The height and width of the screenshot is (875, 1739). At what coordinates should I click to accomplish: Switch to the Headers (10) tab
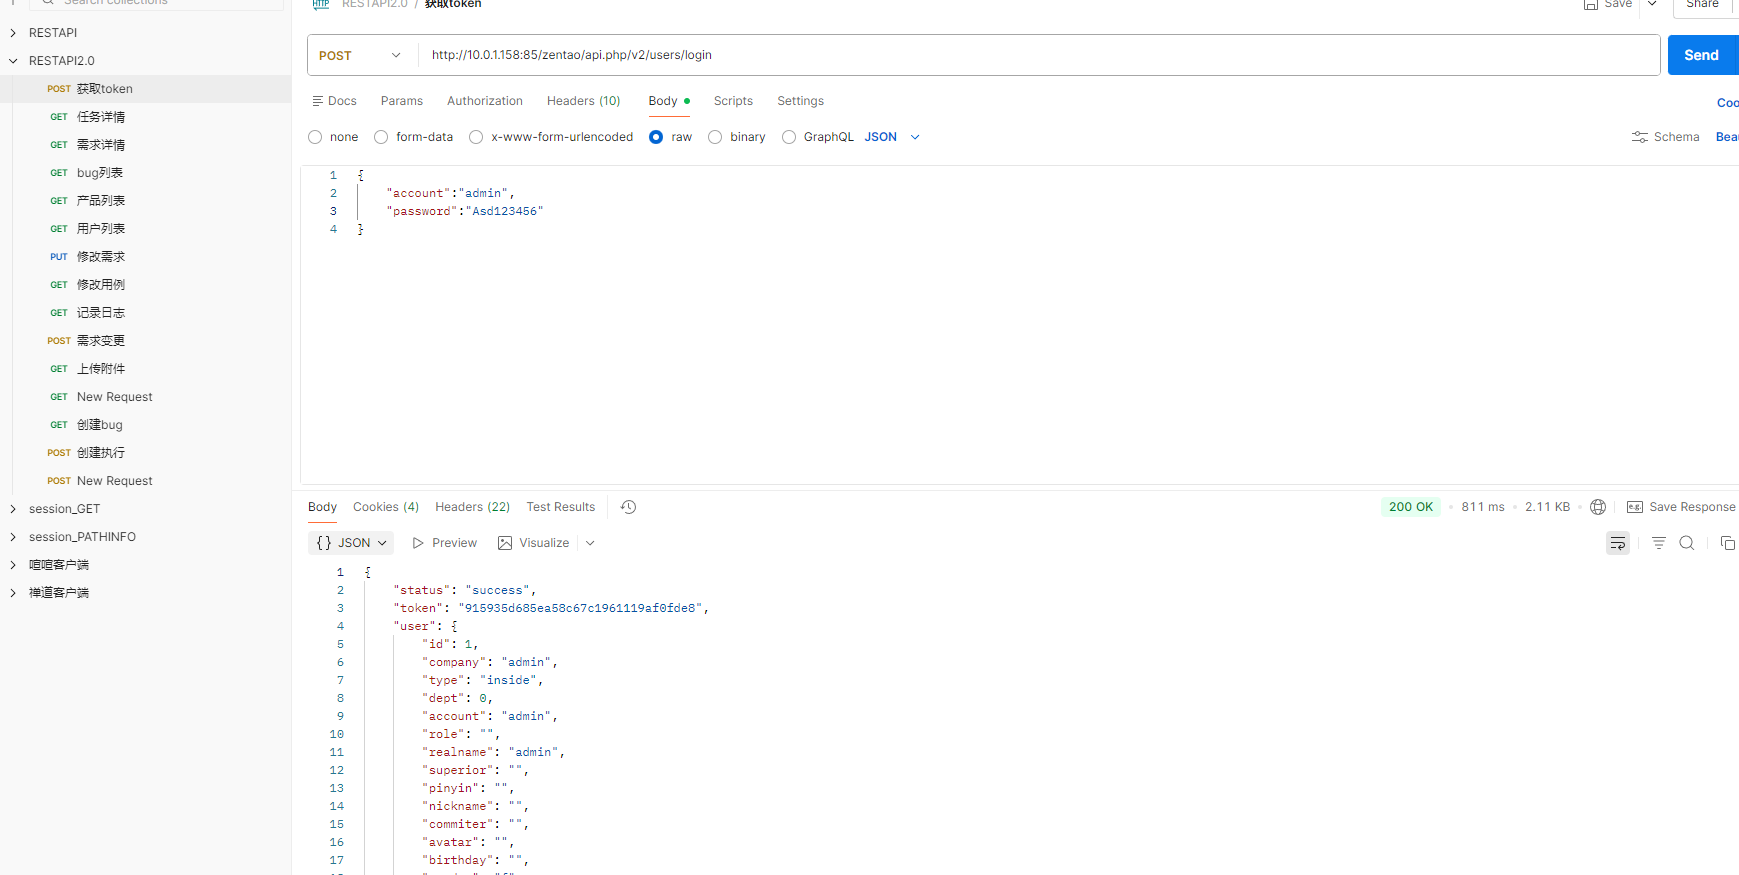(584, 101)
